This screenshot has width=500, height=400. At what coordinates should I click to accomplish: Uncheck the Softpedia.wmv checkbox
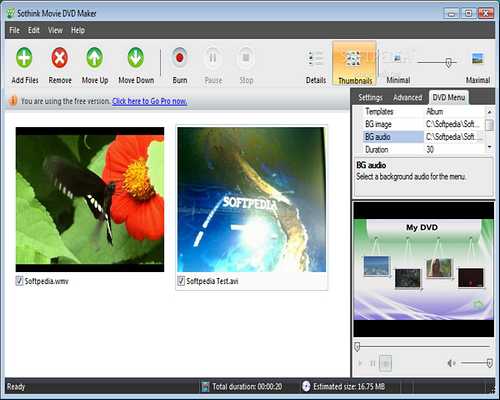(19, 281)
